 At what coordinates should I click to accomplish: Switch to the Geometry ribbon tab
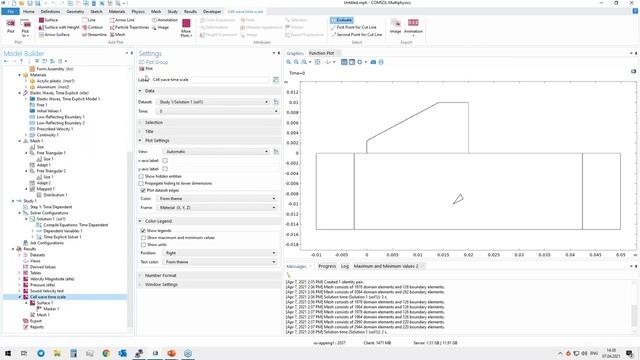tap(75, 11)
